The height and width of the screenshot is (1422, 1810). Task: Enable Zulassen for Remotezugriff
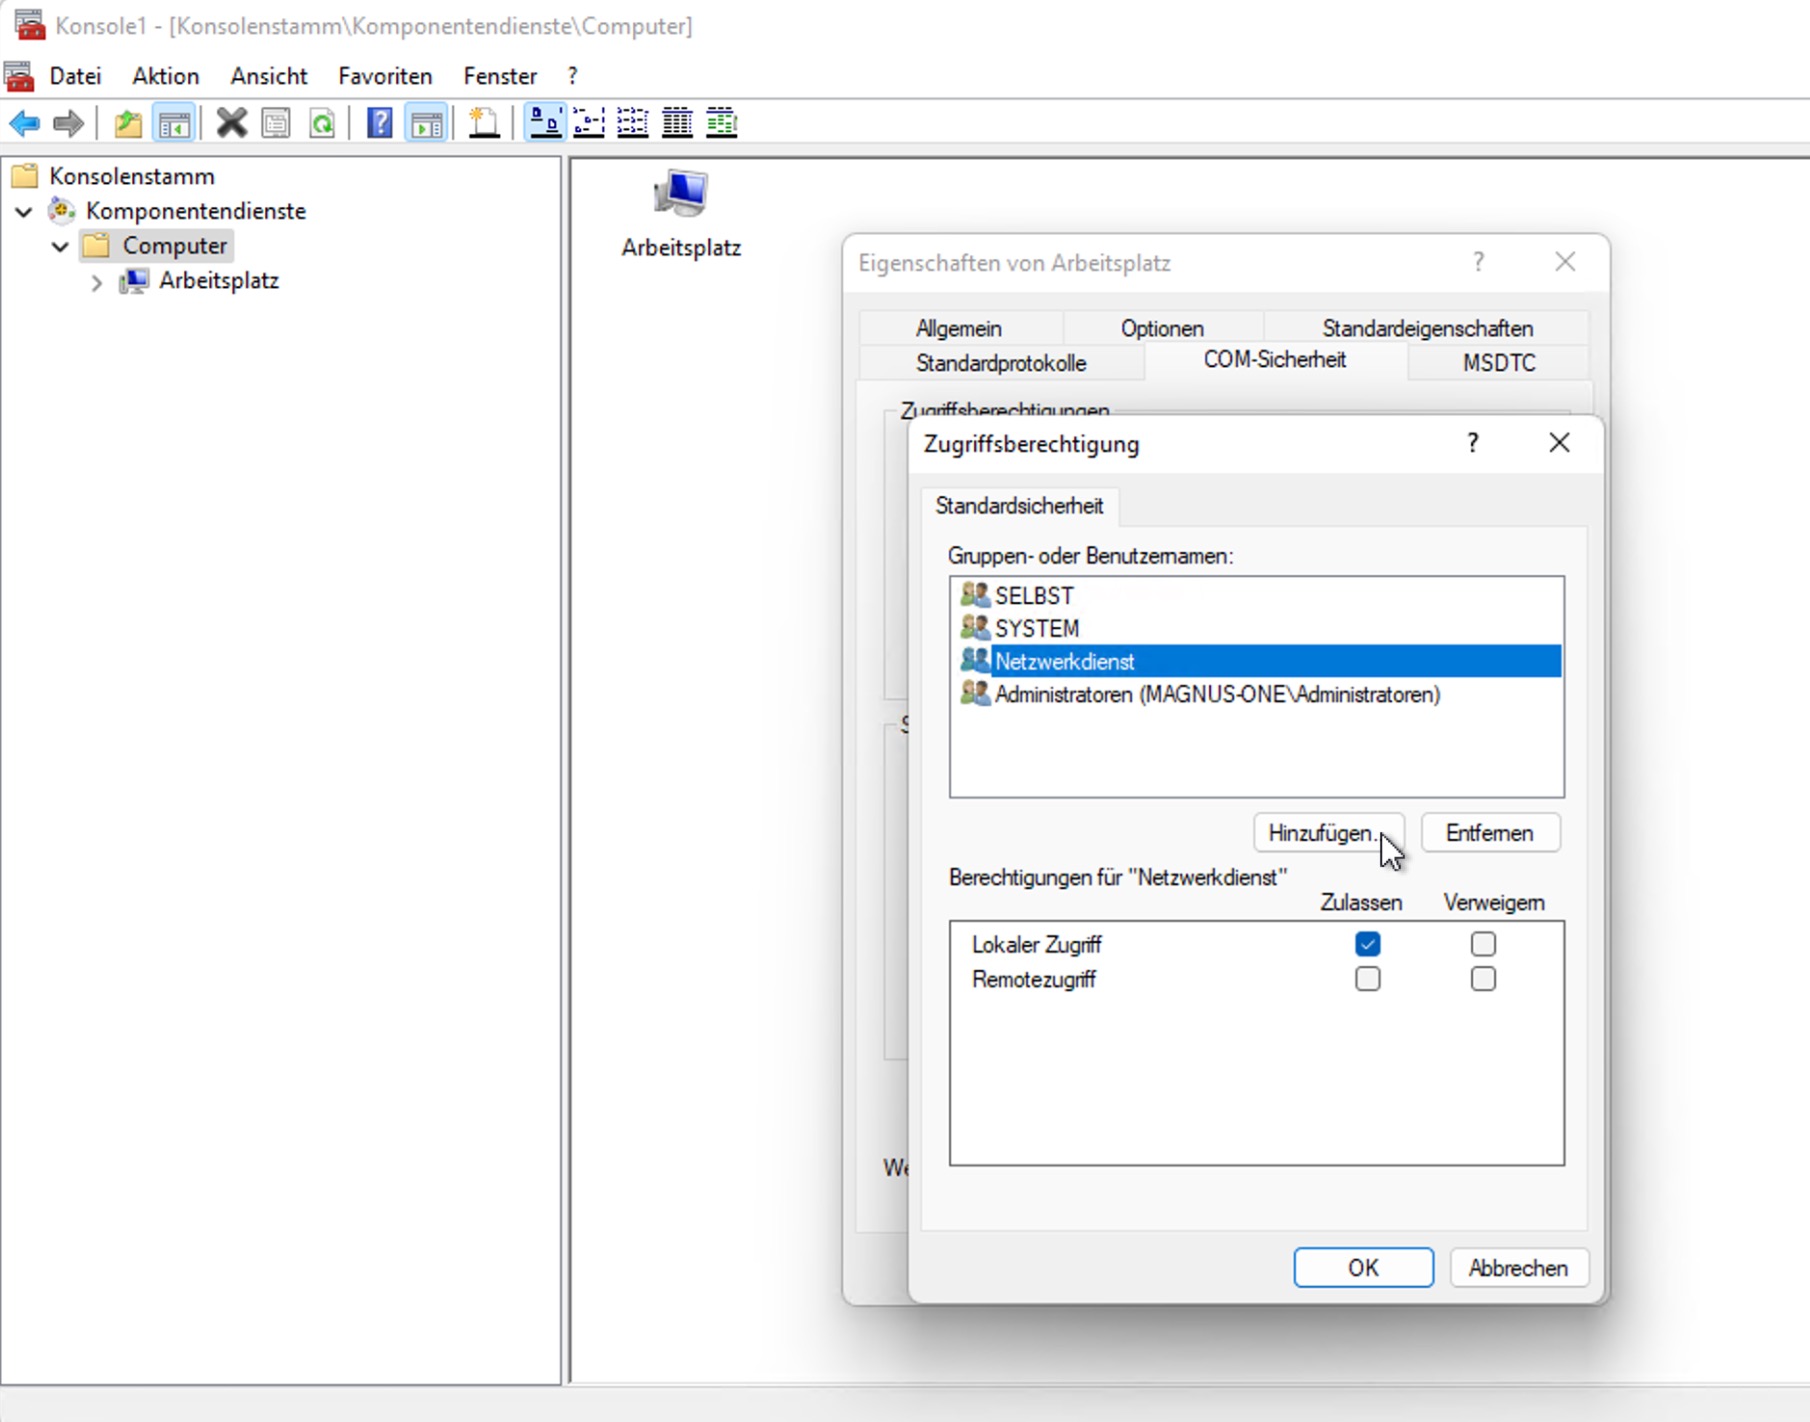[x=1367, y=979]
